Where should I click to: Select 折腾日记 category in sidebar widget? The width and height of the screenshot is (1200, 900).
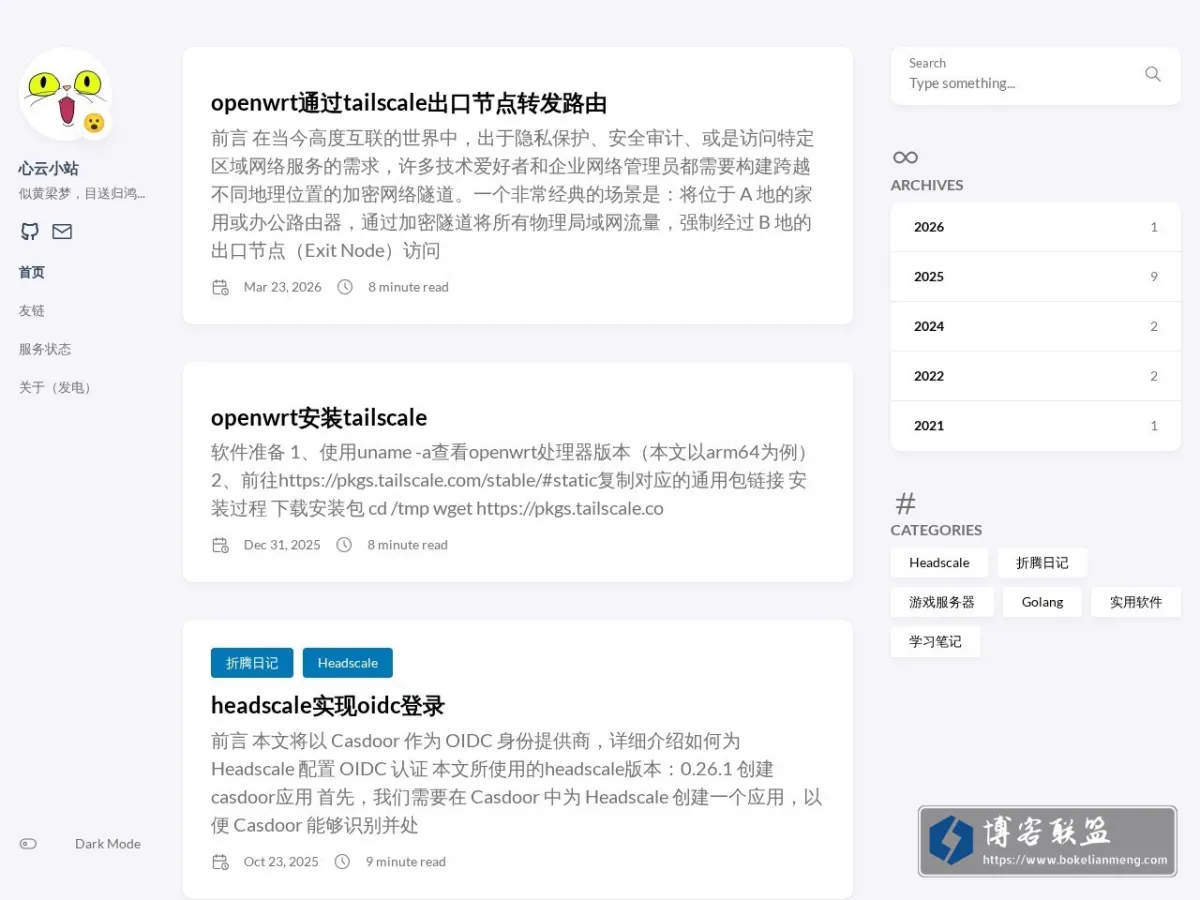(1042, 563)
